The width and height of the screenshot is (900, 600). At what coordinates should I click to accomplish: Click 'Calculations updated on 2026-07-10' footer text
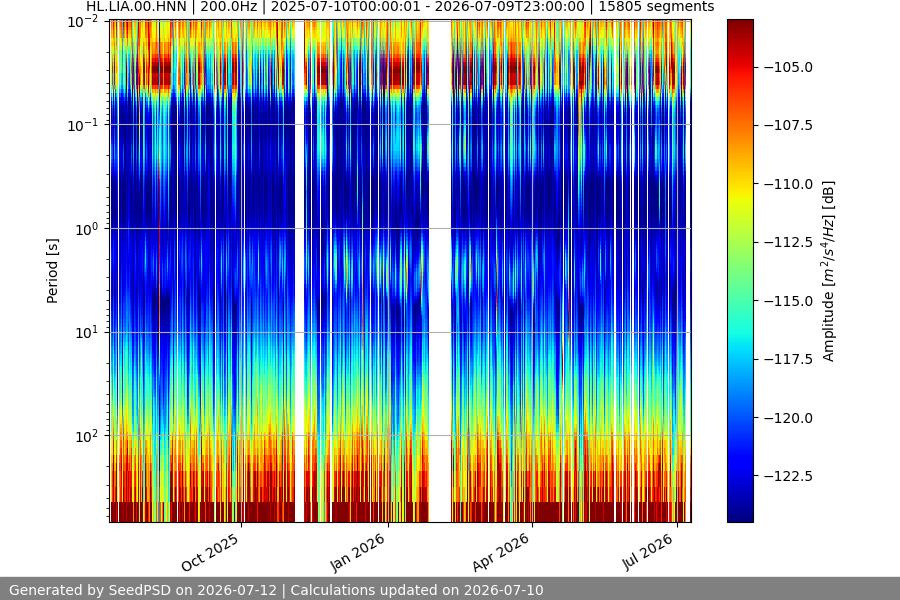pyautogui.click(x=417, y=590)
